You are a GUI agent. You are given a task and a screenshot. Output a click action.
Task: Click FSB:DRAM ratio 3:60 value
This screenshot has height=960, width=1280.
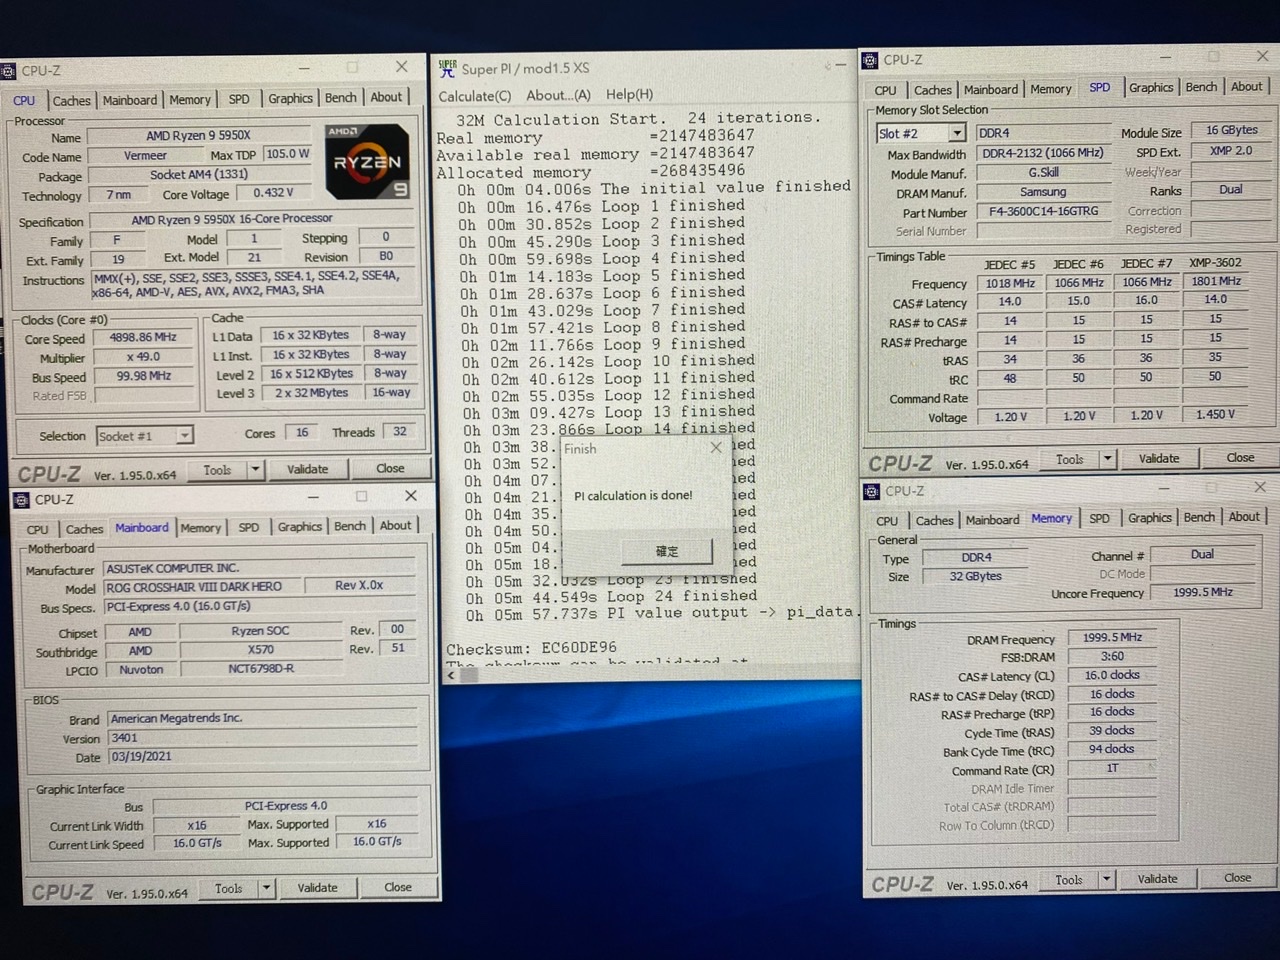coord(1112,656)
